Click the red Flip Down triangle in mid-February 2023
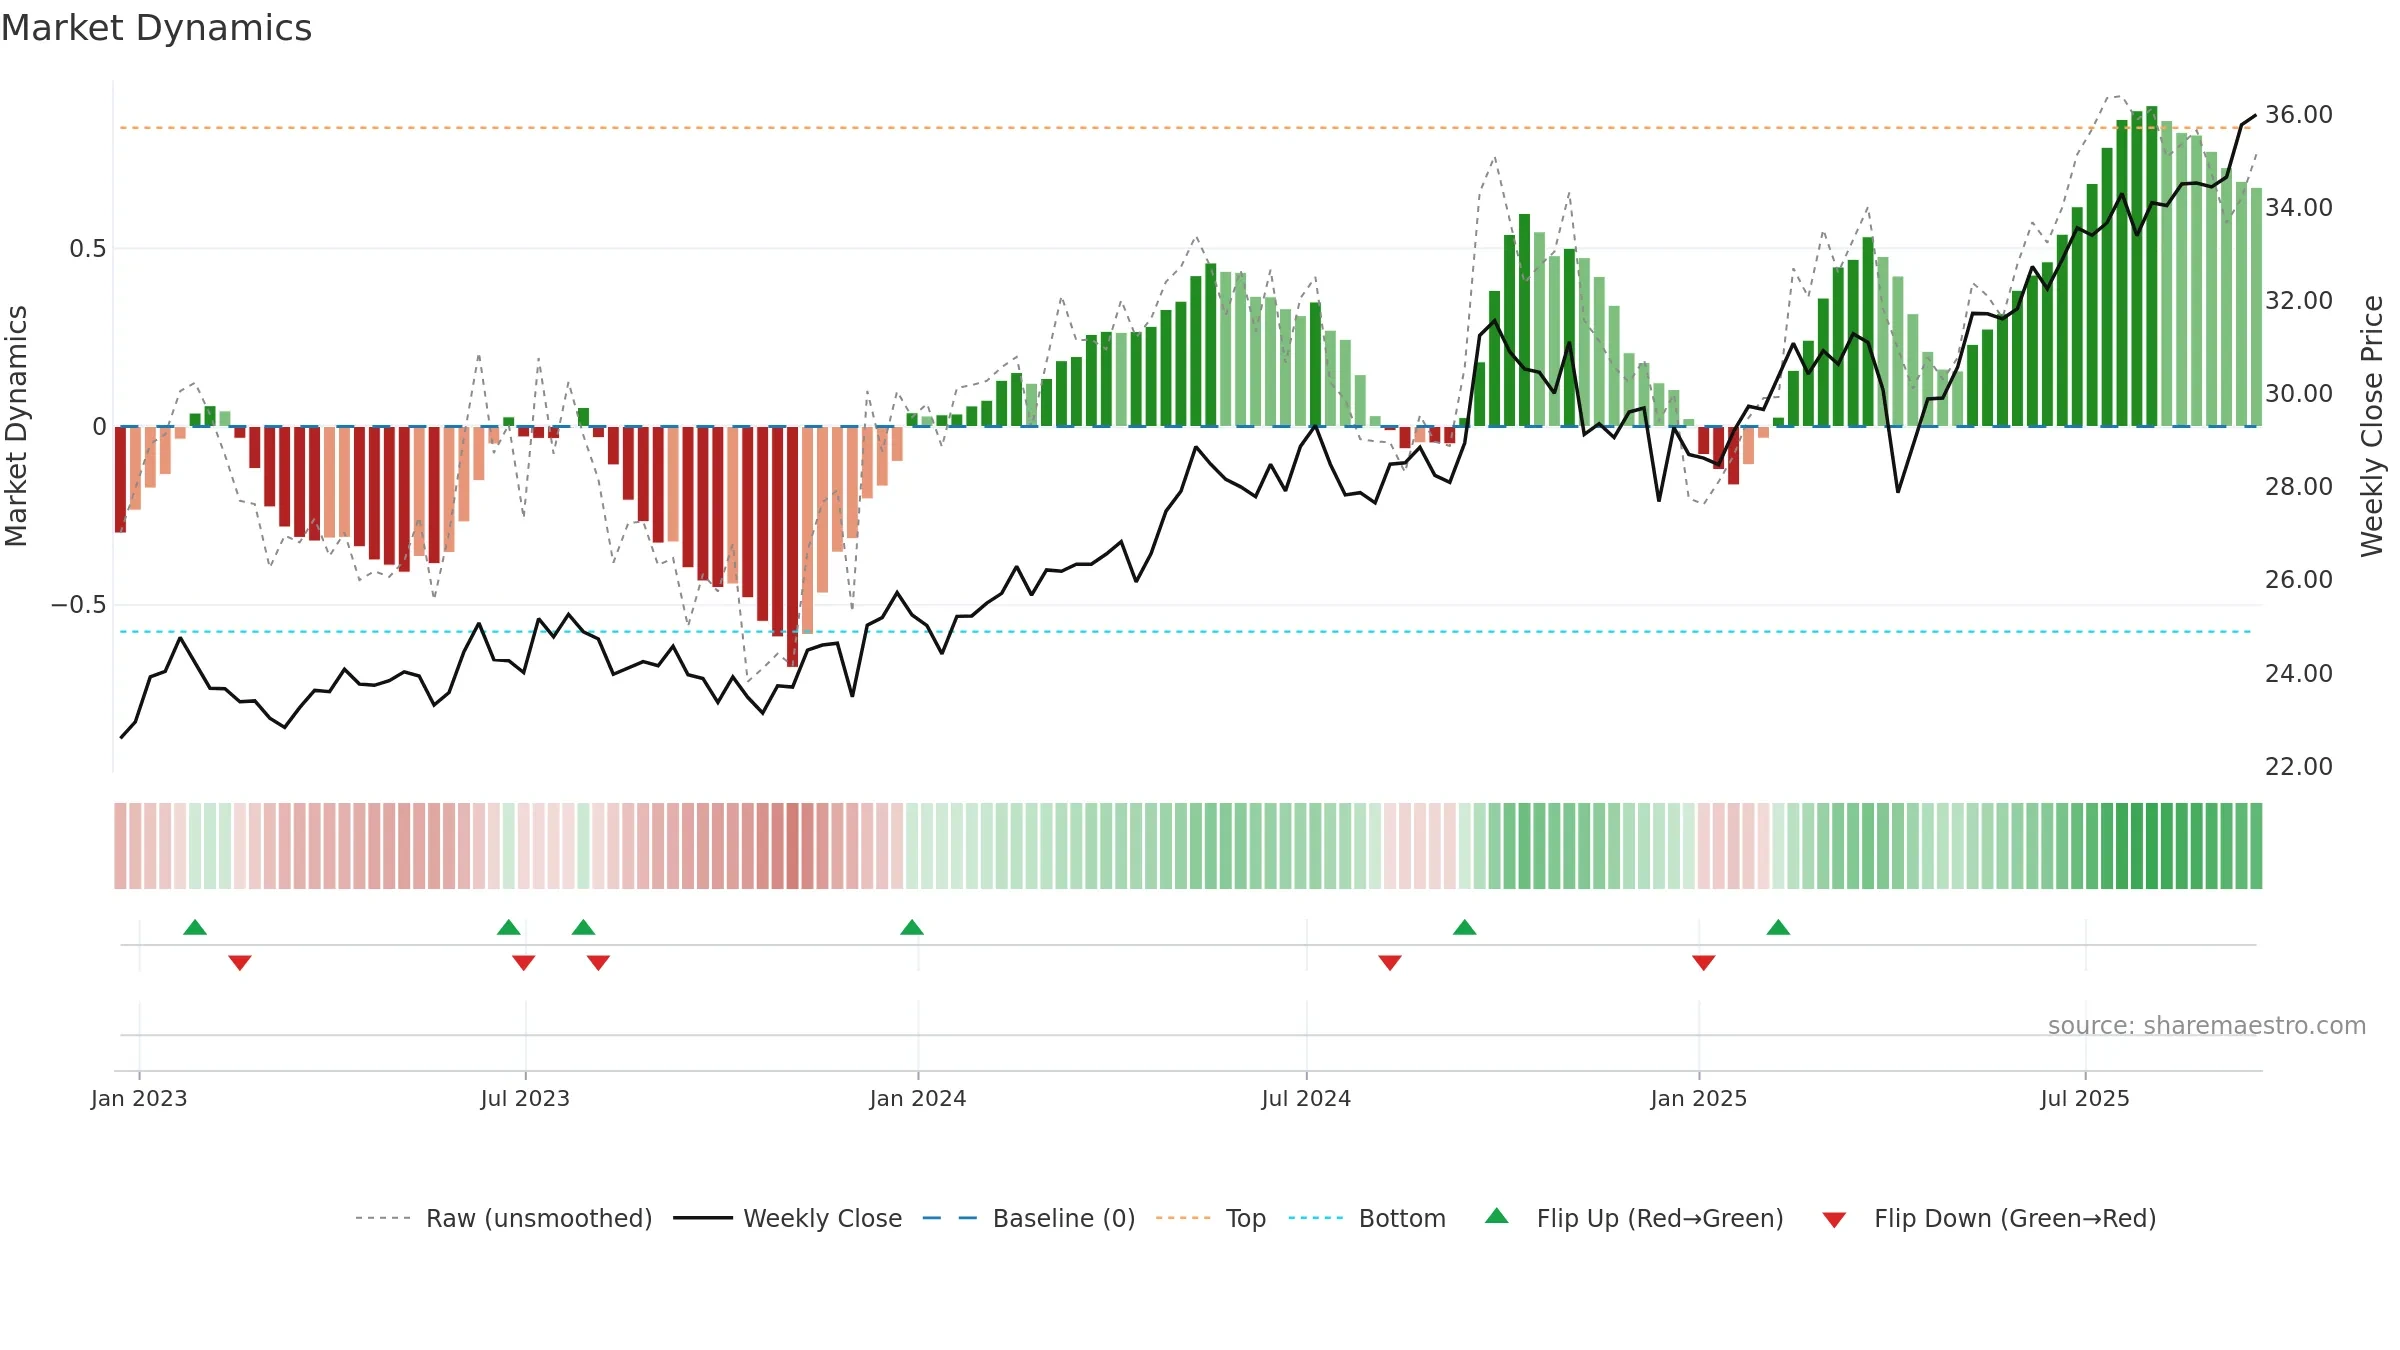Screen dimensions: 2400x1350 click(240, 963)
